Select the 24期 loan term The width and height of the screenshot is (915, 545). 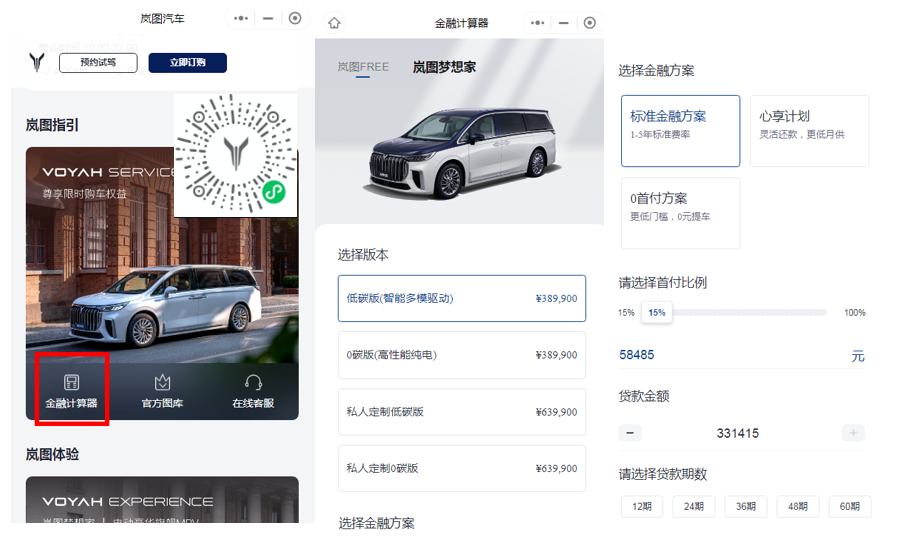694,506
